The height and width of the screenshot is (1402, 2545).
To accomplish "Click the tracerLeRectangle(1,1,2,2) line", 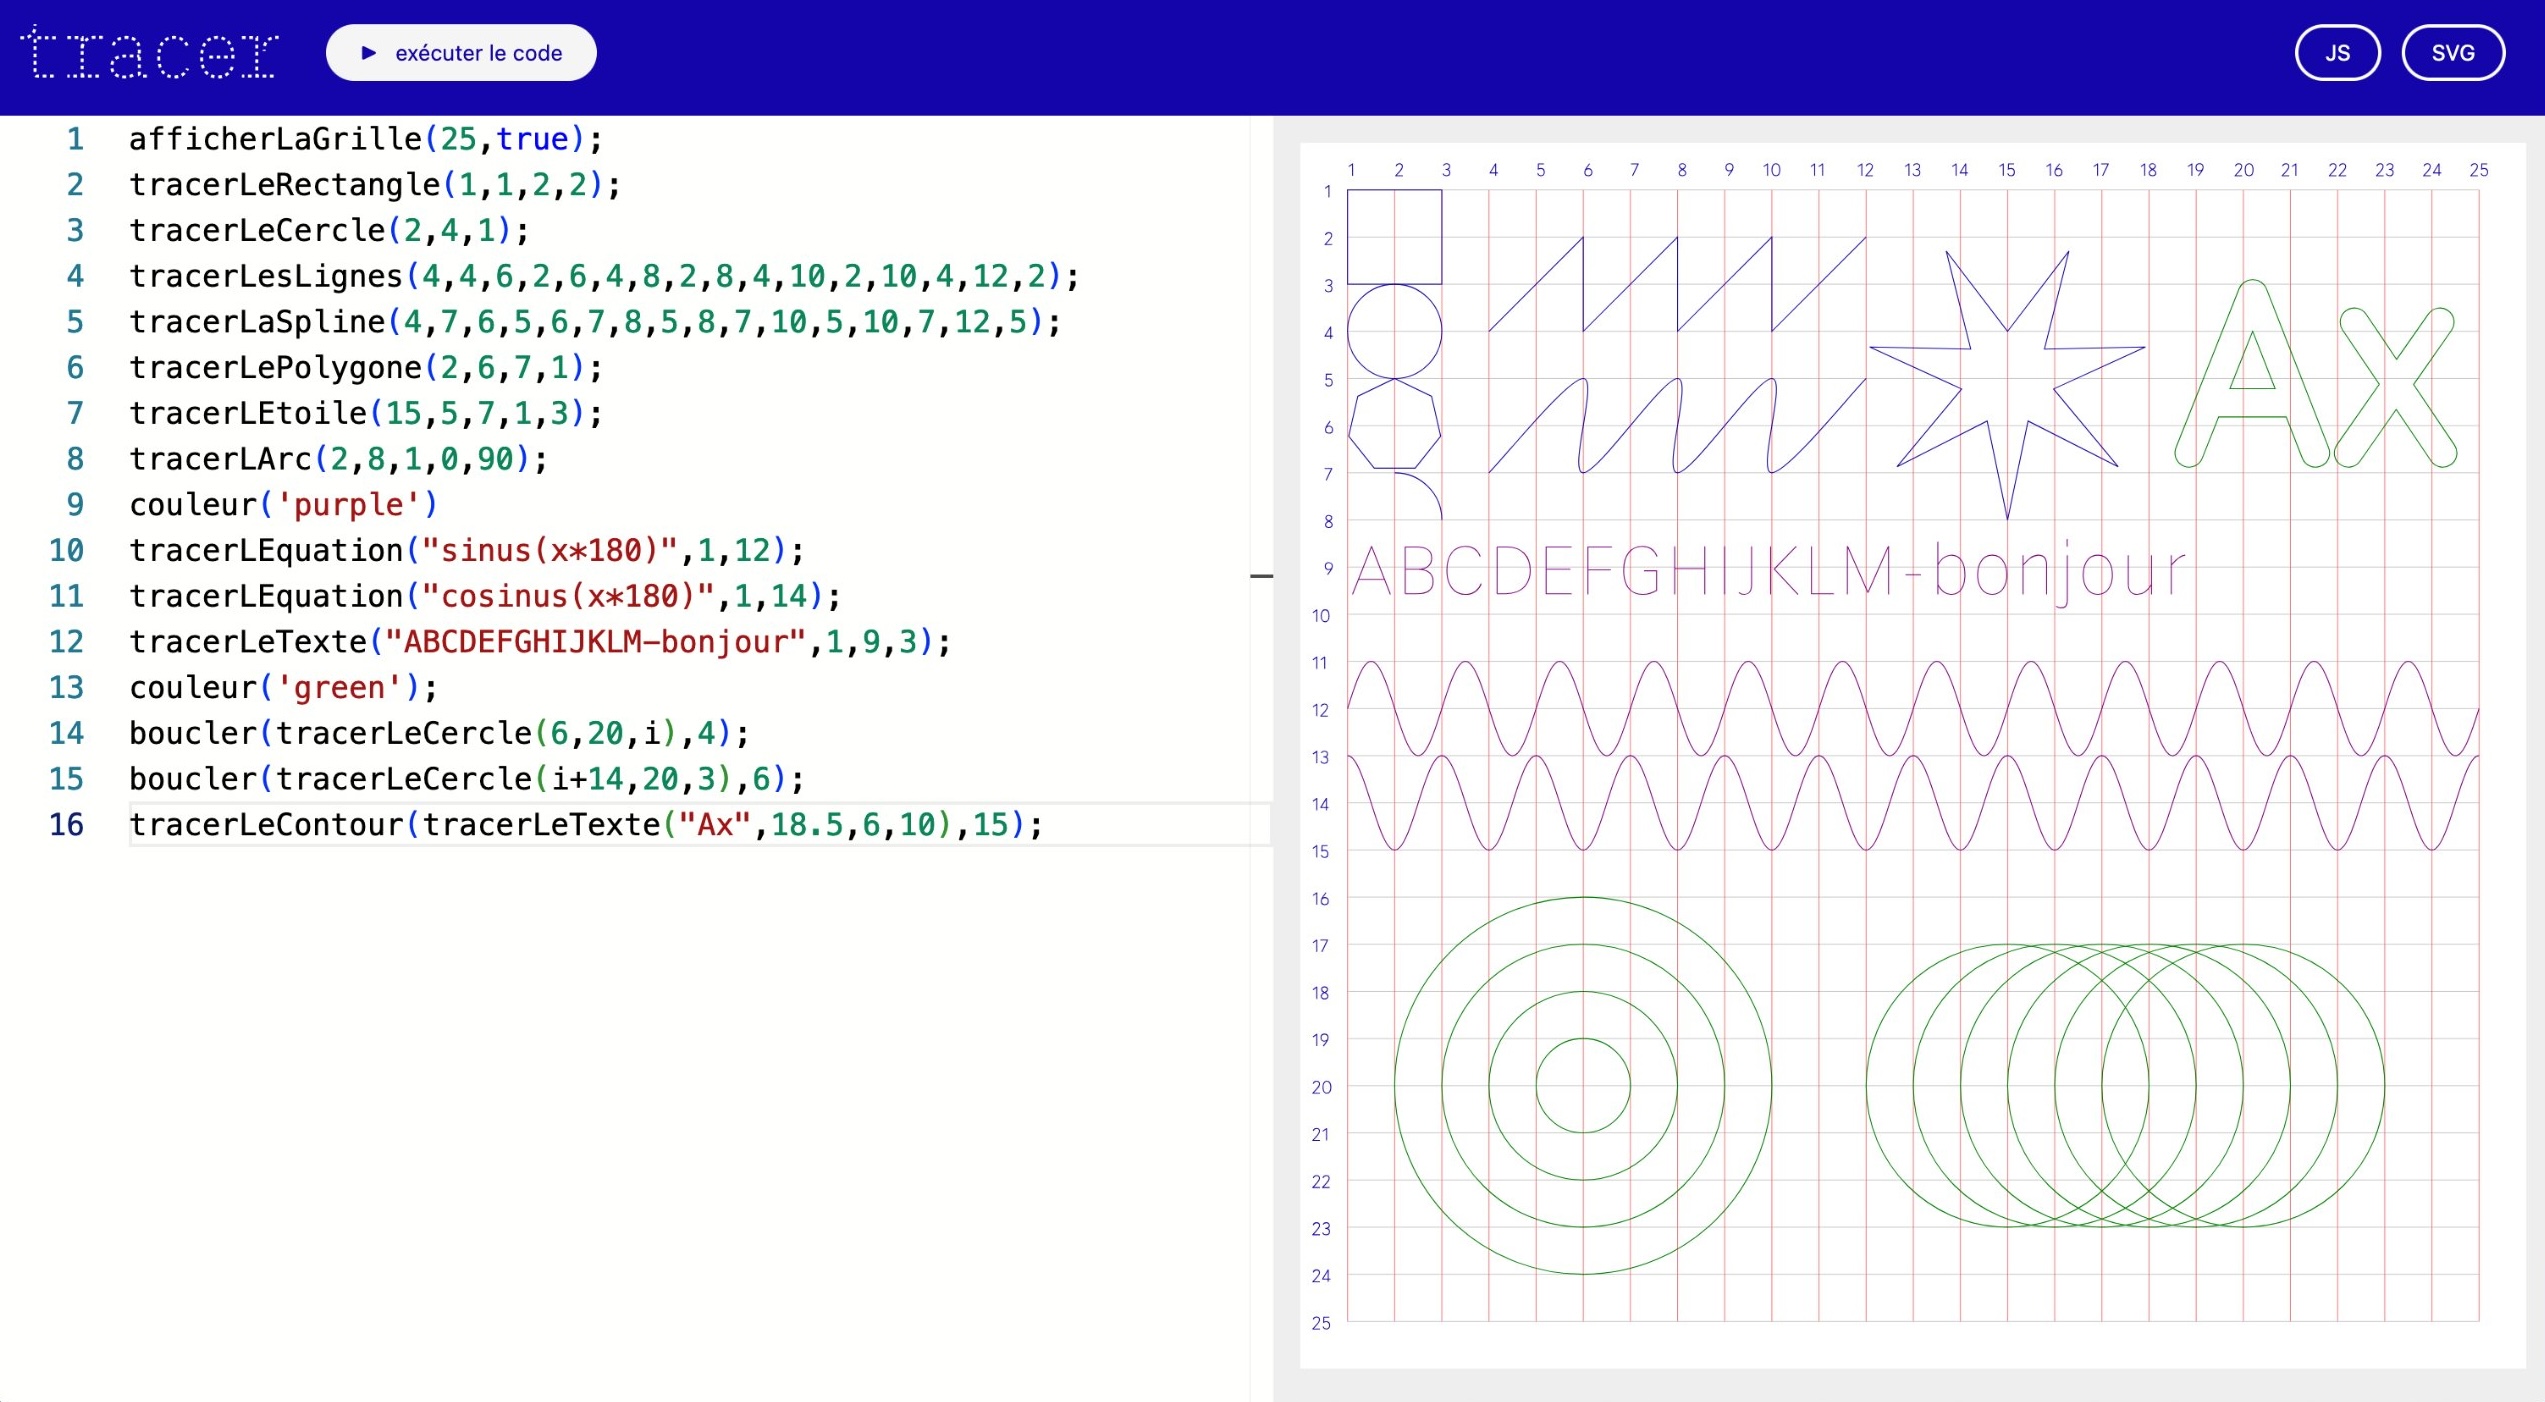I will pos(375,185).
